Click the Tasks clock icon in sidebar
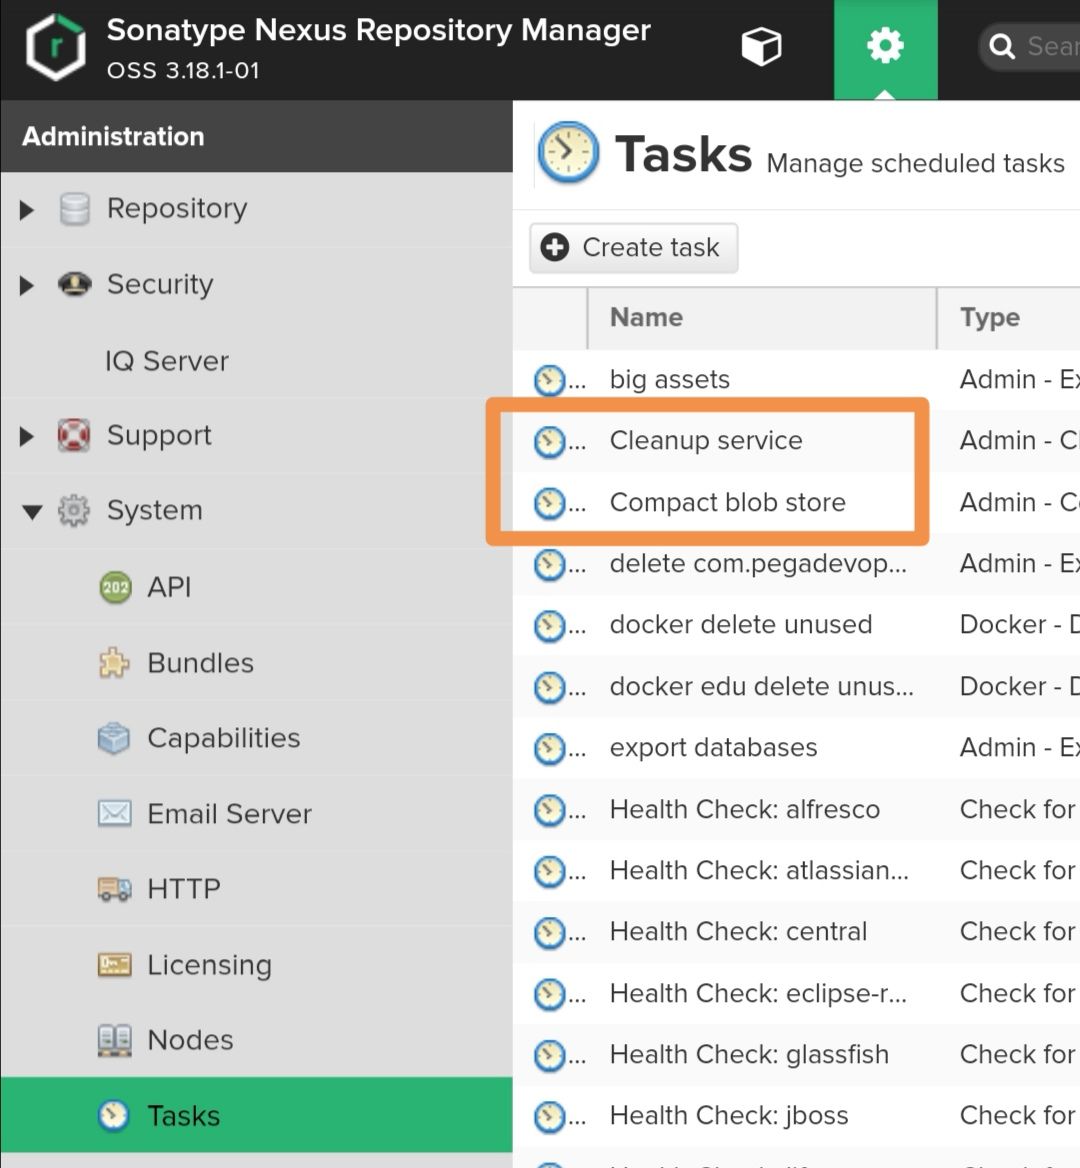 click(114, 1116)
